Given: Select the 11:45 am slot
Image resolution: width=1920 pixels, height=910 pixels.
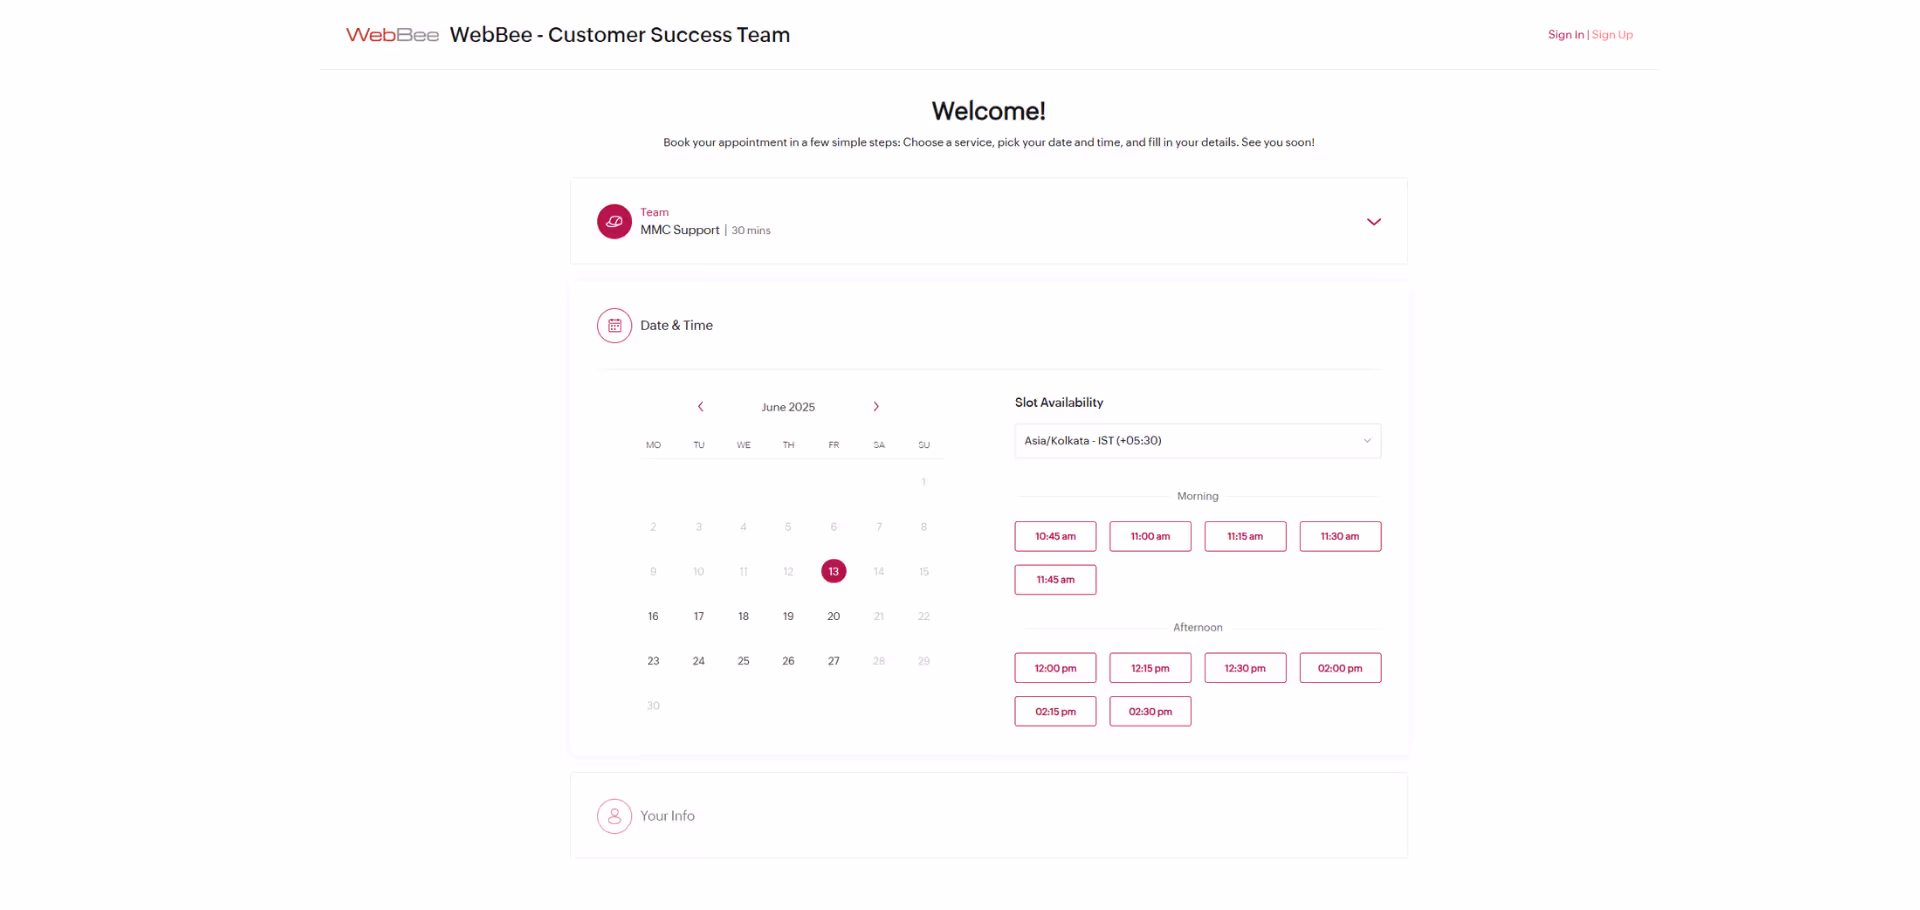Looking at the screenshot, I should click(x=1055, y=580).
